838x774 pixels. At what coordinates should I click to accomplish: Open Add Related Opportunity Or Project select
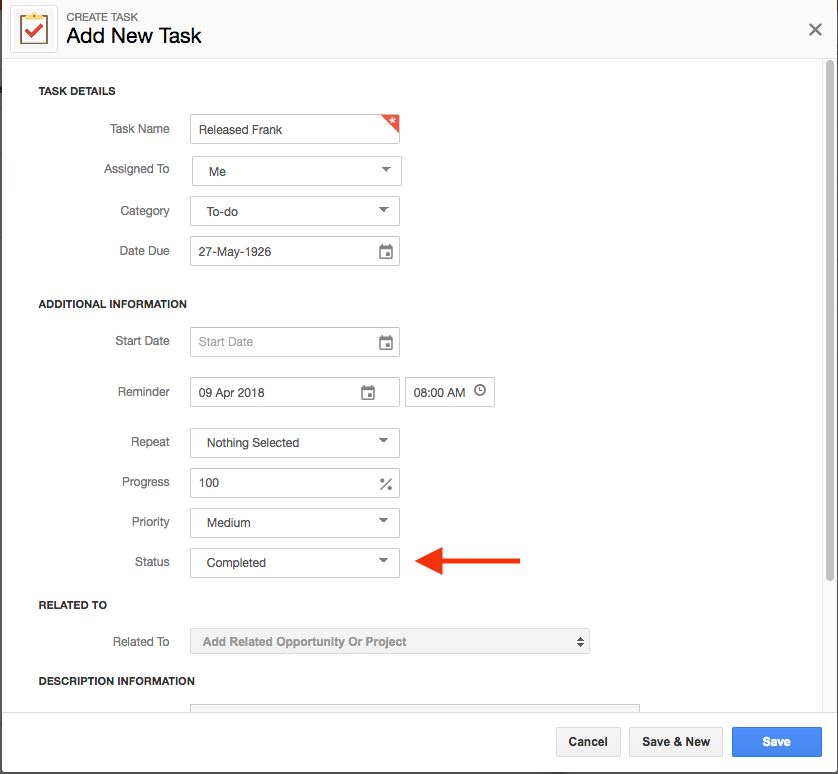coord(390,641)
